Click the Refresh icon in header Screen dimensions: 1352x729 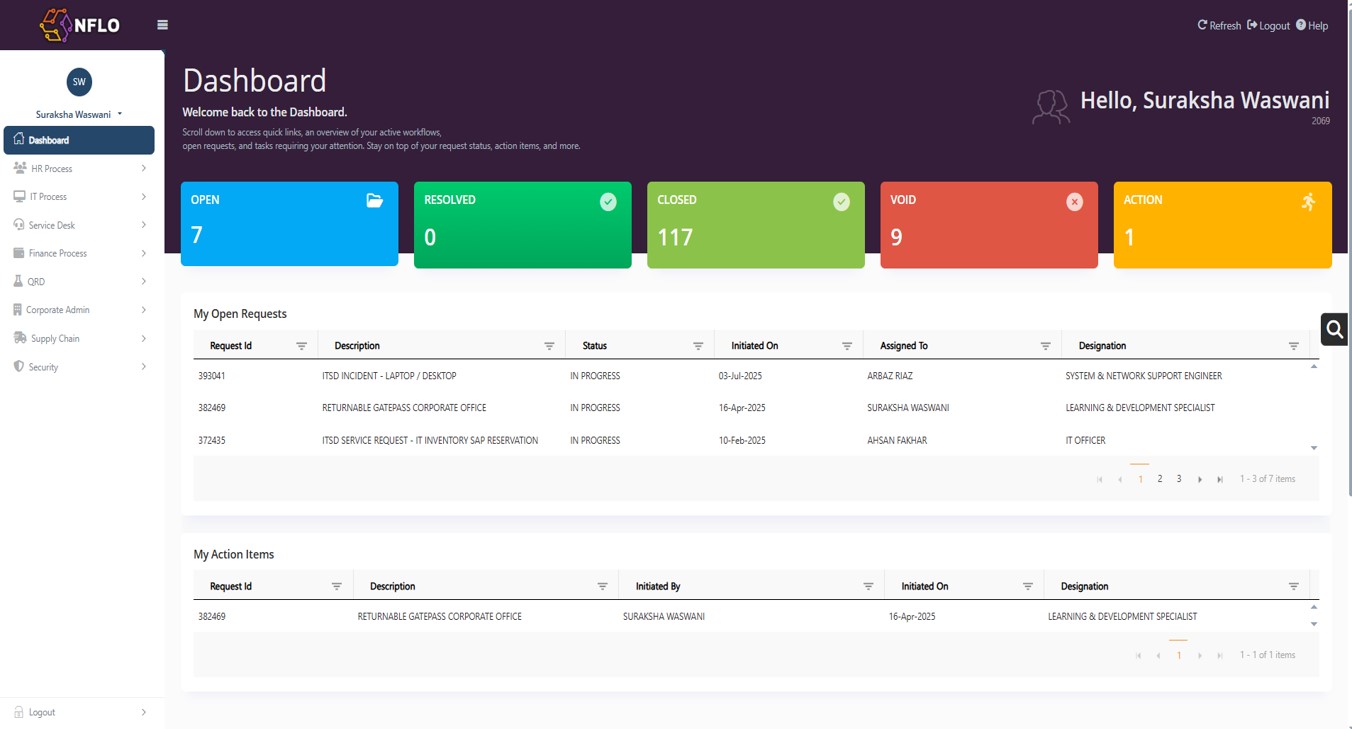click(x=1203, y=25)
